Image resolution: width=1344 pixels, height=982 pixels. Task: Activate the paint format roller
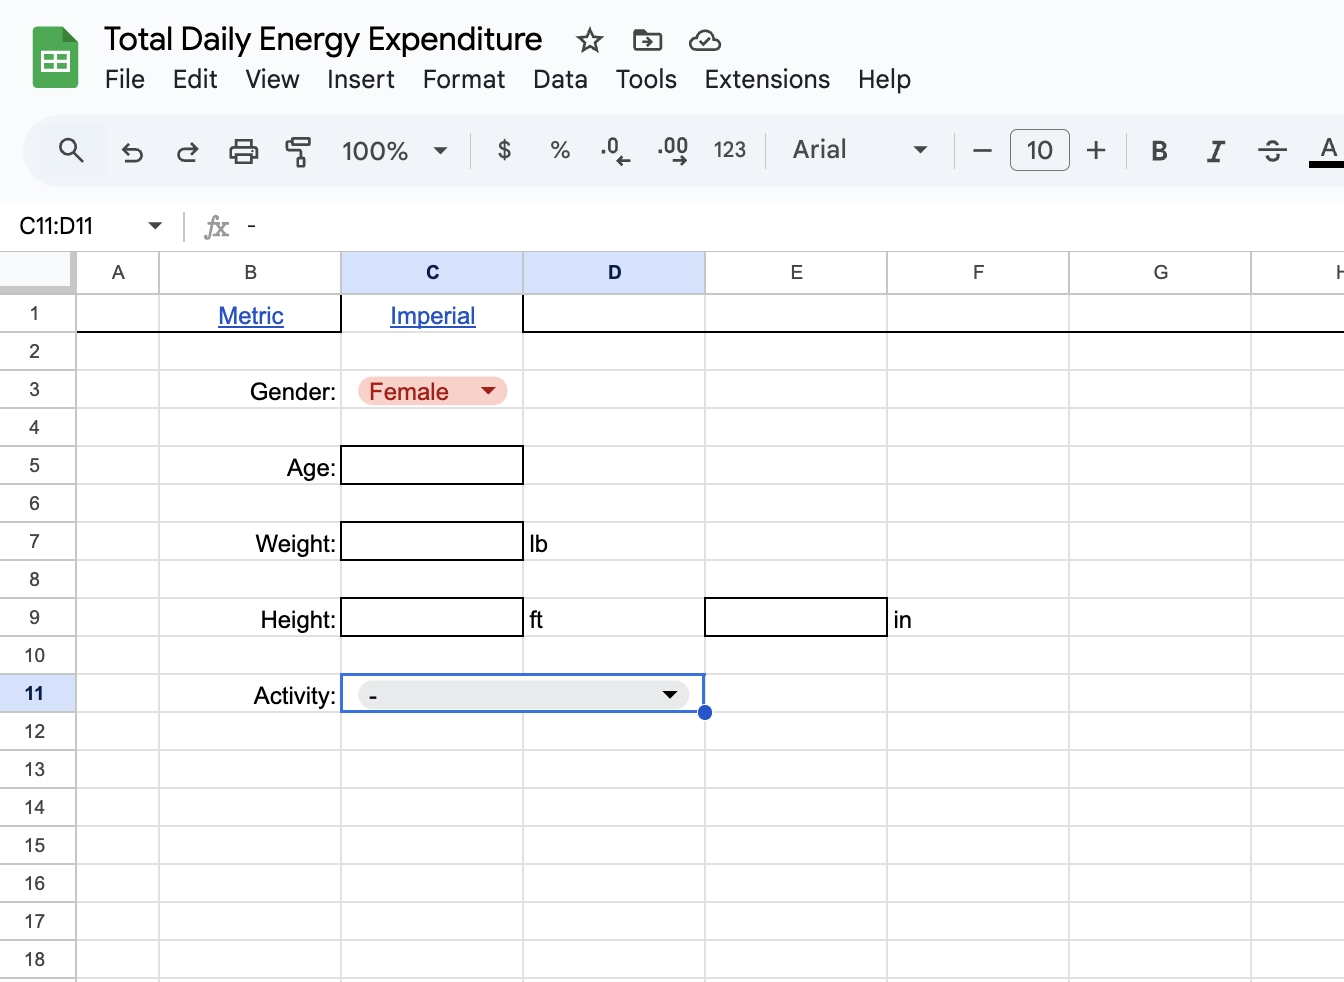298,151
